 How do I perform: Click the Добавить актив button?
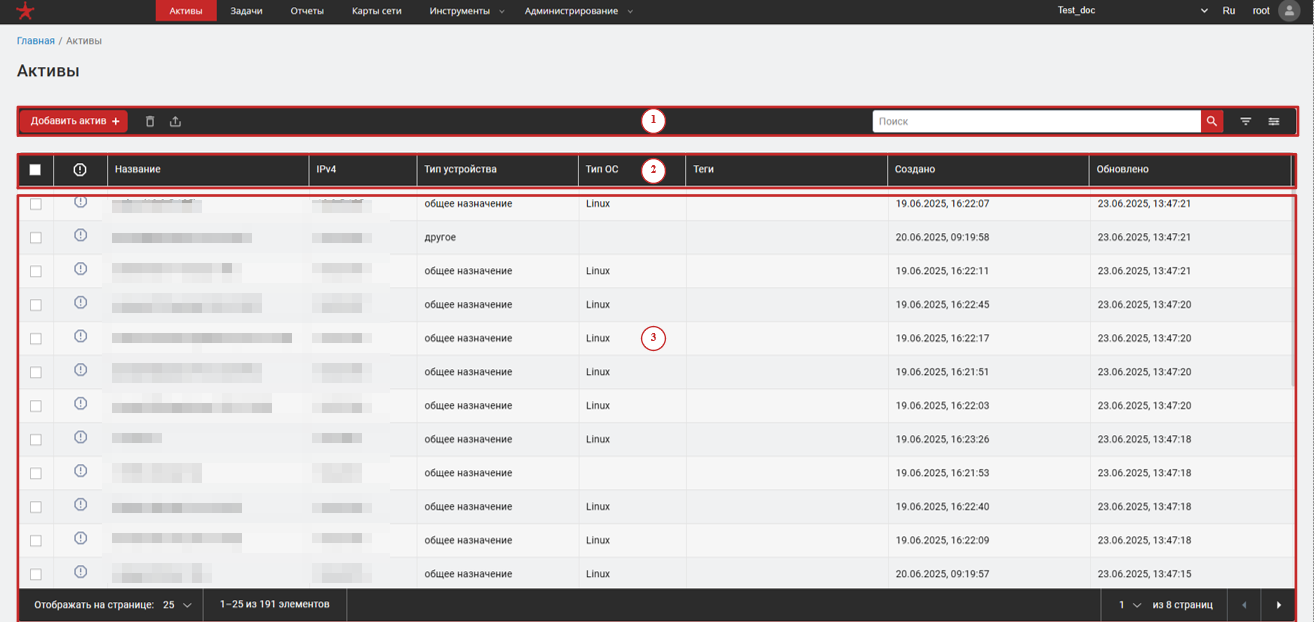point(74,122)
